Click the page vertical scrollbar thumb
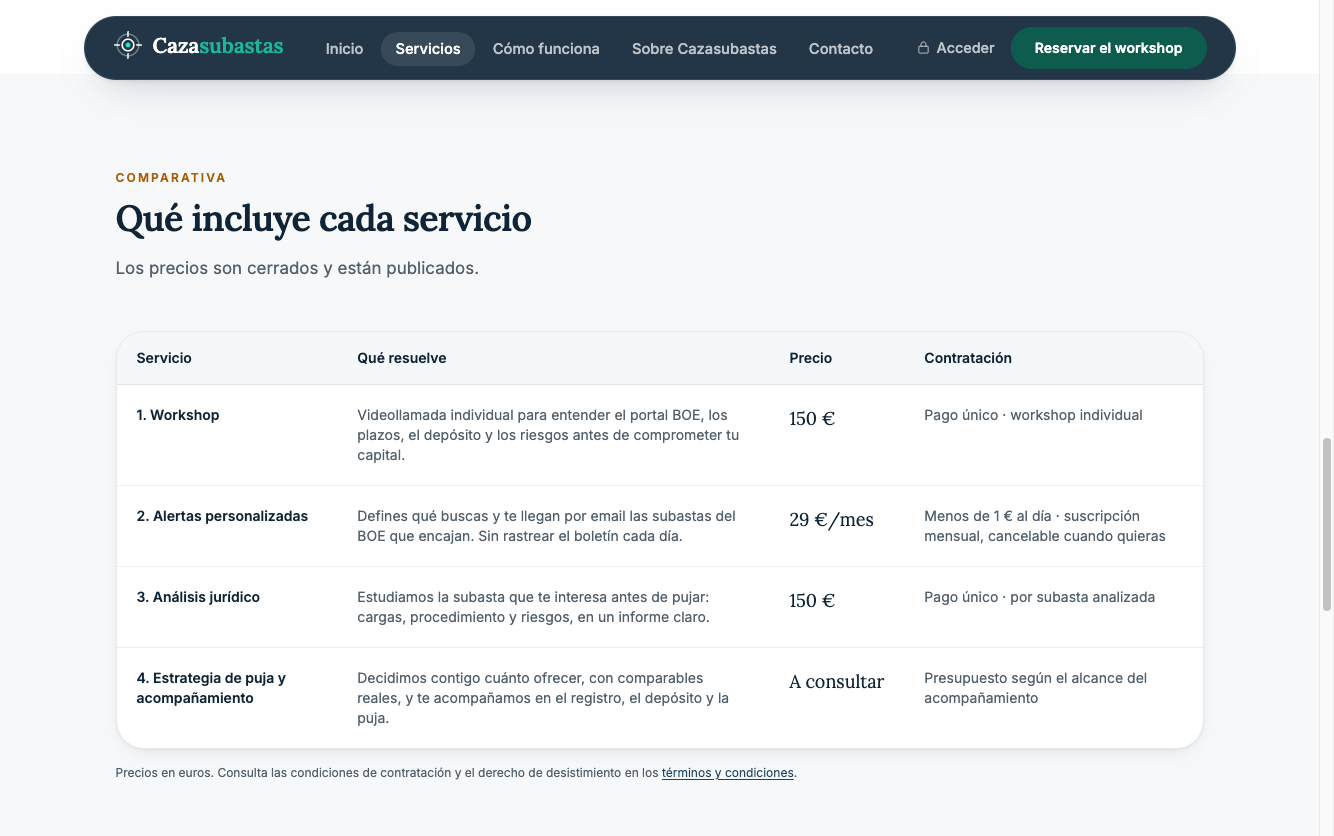 (x=1327, y=523)
